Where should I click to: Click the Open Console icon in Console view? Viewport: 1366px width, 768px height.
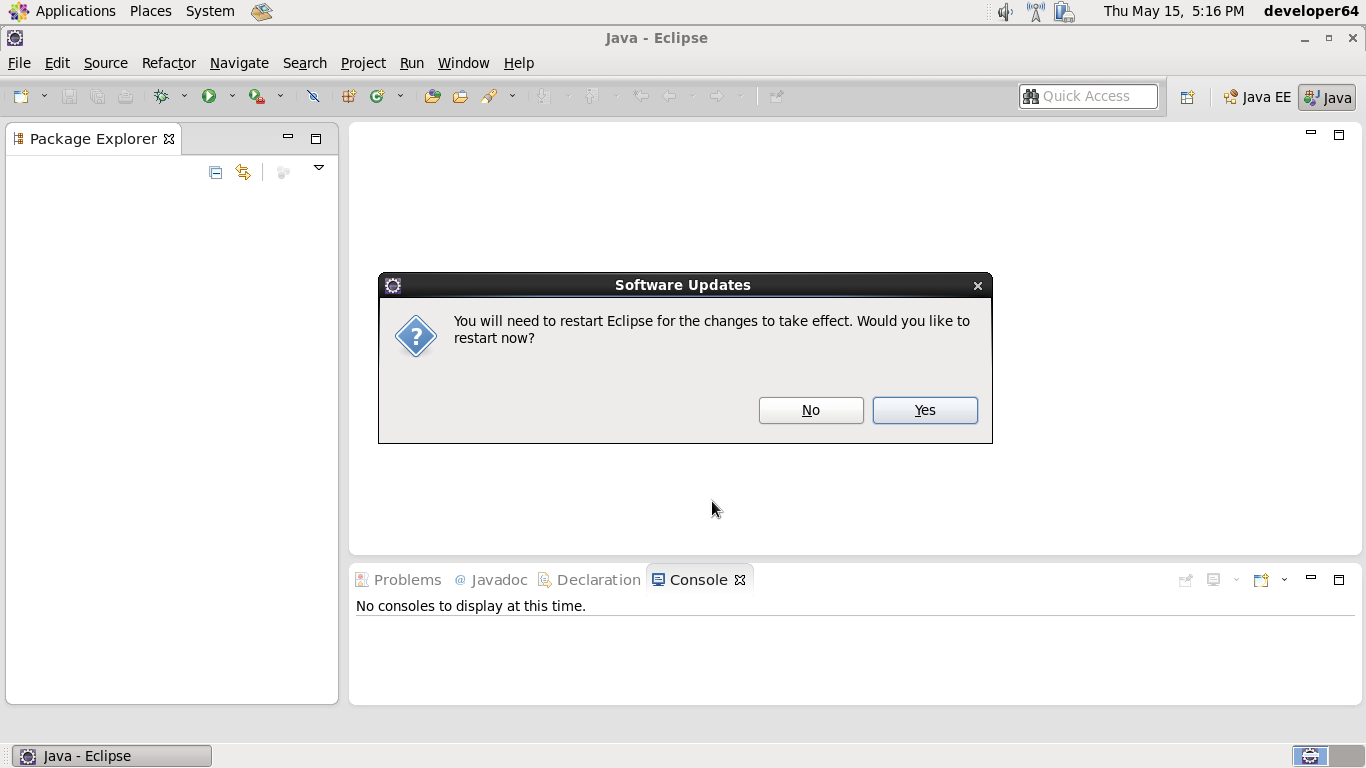1261,580
